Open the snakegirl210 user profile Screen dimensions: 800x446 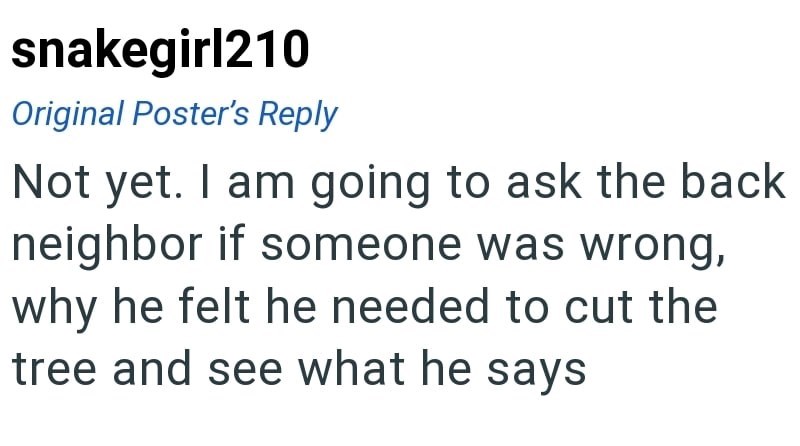coord(159,51)
